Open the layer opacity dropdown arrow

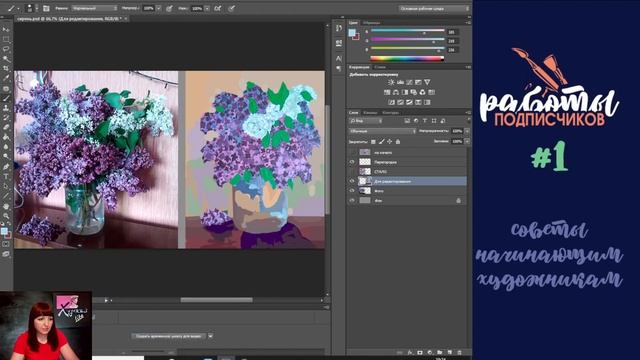(467, 131)
